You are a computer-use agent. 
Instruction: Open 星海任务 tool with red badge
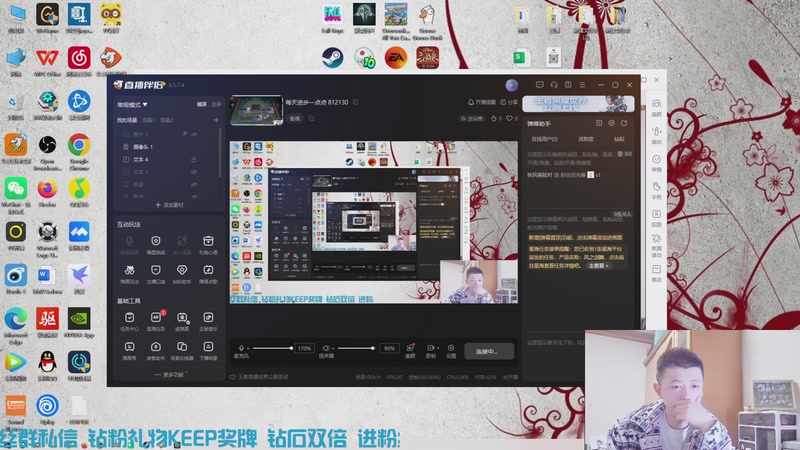156,321
